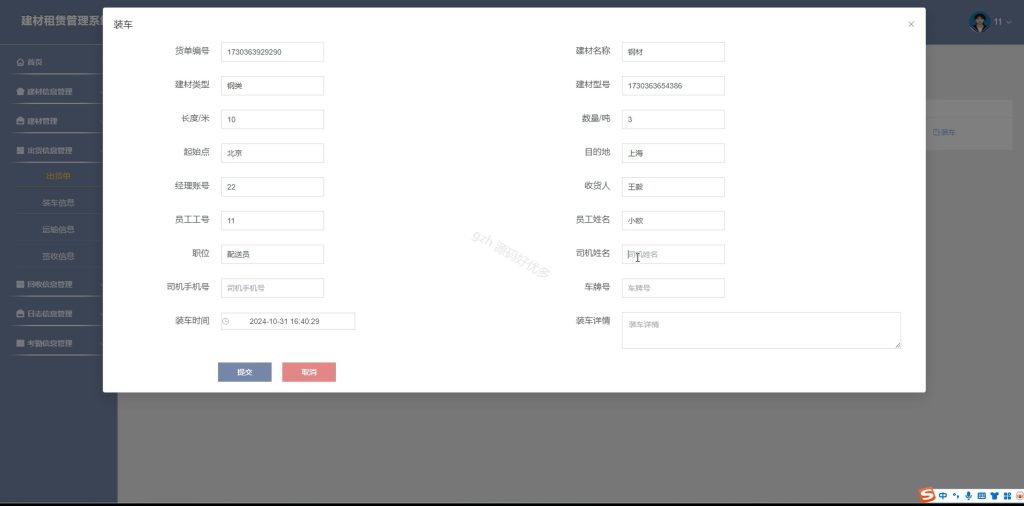Click the 提交 submit button

tap(245, 372)
